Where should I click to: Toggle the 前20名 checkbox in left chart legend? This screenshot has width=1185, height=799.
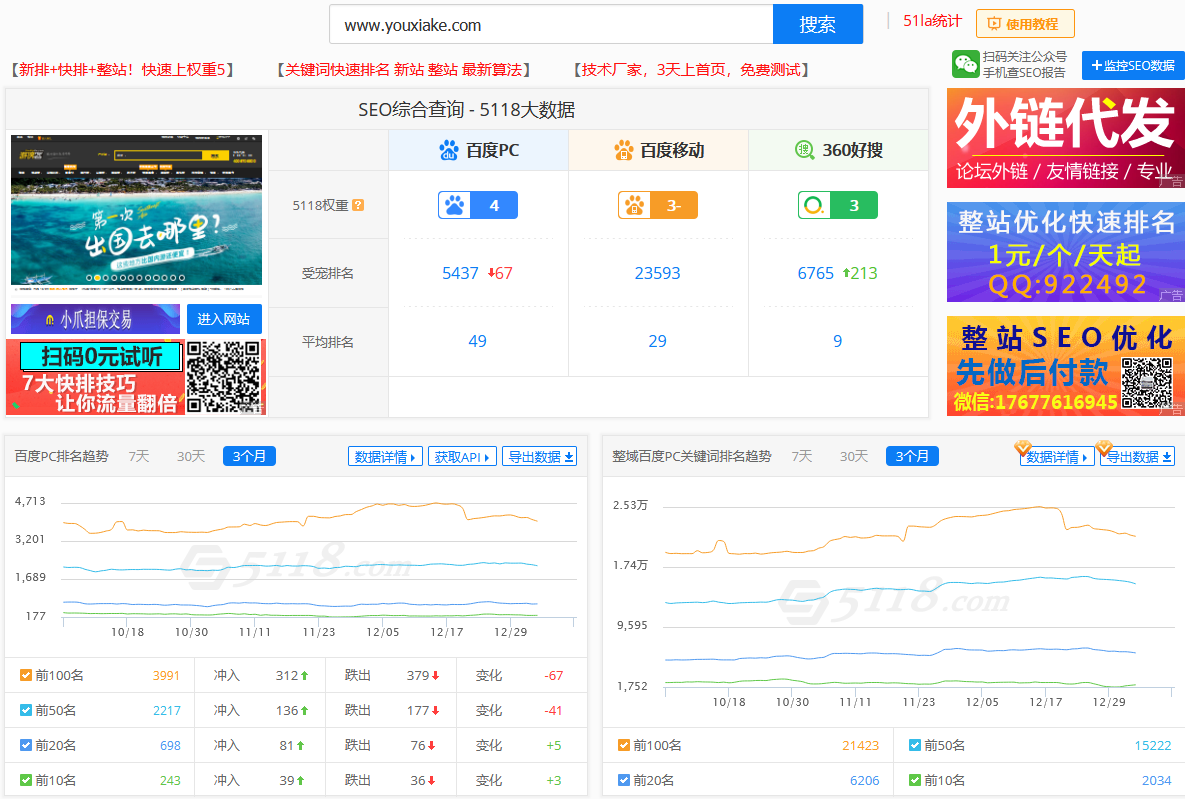click(26, 745)
